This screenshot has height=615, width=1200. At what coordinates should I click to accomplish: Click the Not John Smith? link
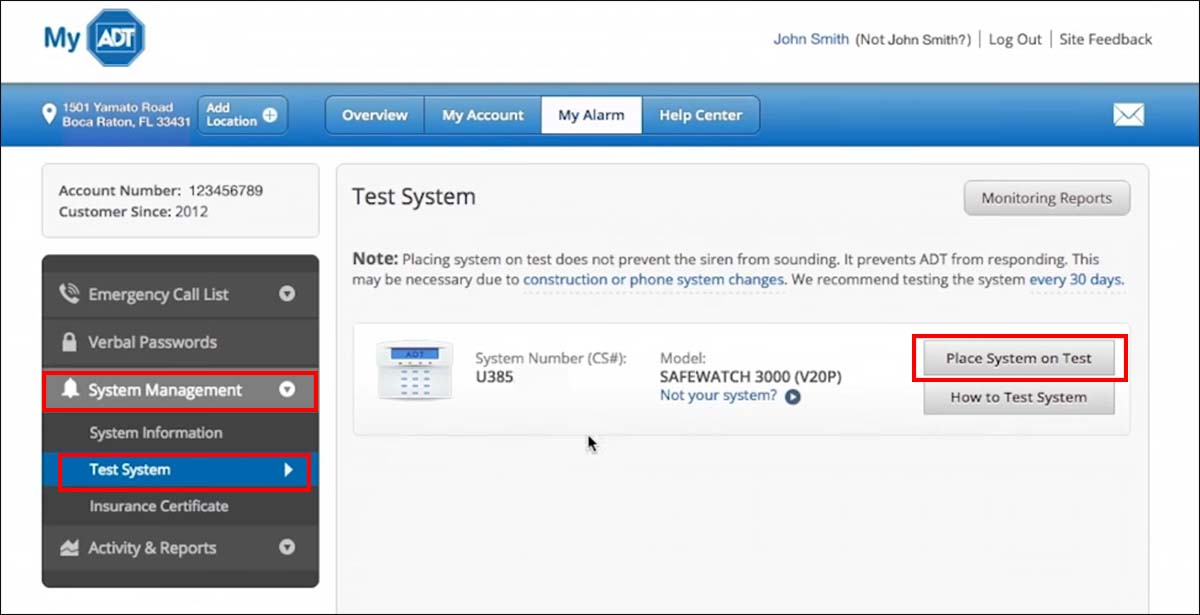coord(913,40)
